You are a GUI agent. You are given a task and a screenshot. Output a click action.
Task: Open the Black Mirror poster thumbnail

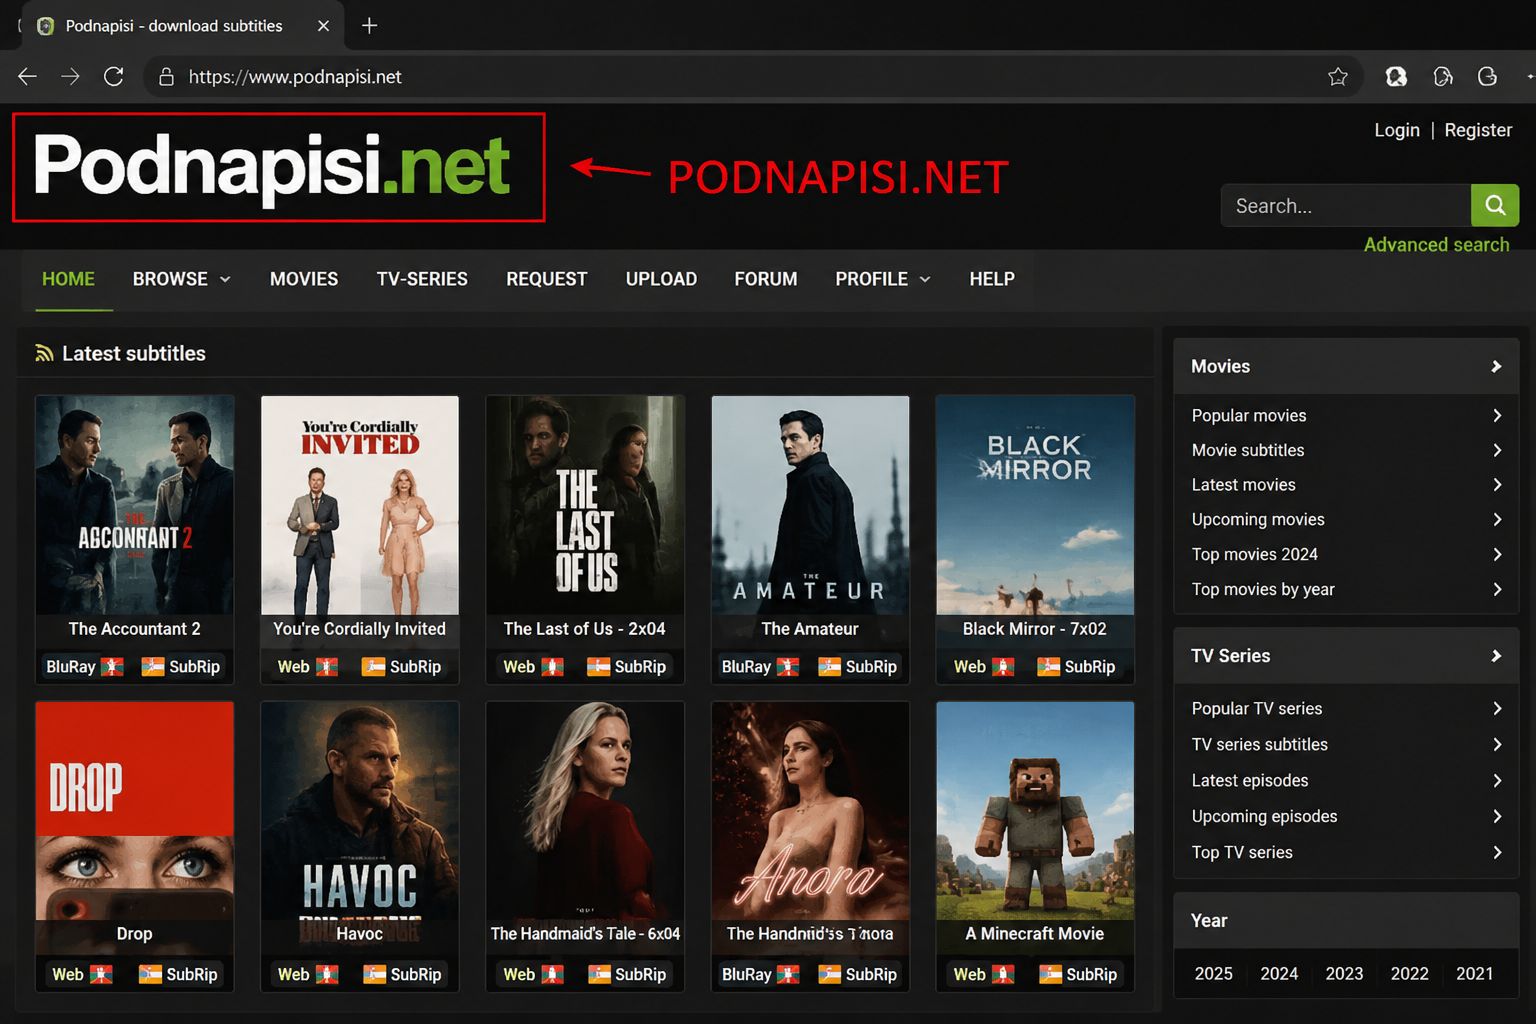click(1035, 505)
